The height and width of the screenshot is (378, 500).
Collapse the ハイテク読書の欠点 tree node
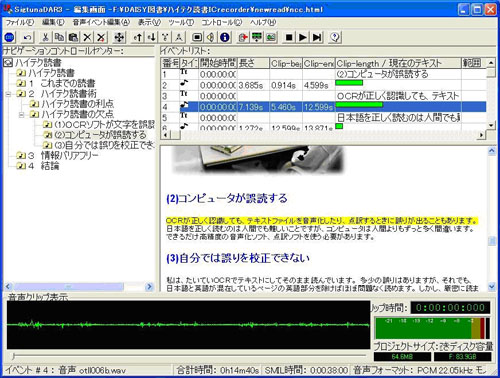click(22, 115)
